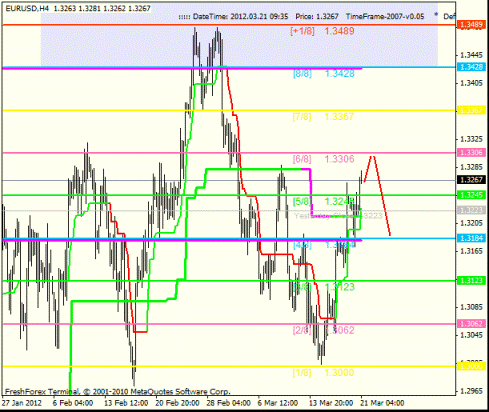Select the [8/8] level label
The height and width of the screenshot is (412, 489).
pyautogui.click(x=302, y=74)
